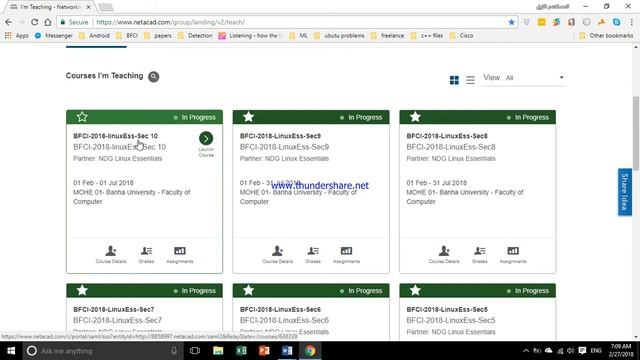This screenshot has height=360, width=640.
Task: Open Action Center notifications icon
Action: 582,351
